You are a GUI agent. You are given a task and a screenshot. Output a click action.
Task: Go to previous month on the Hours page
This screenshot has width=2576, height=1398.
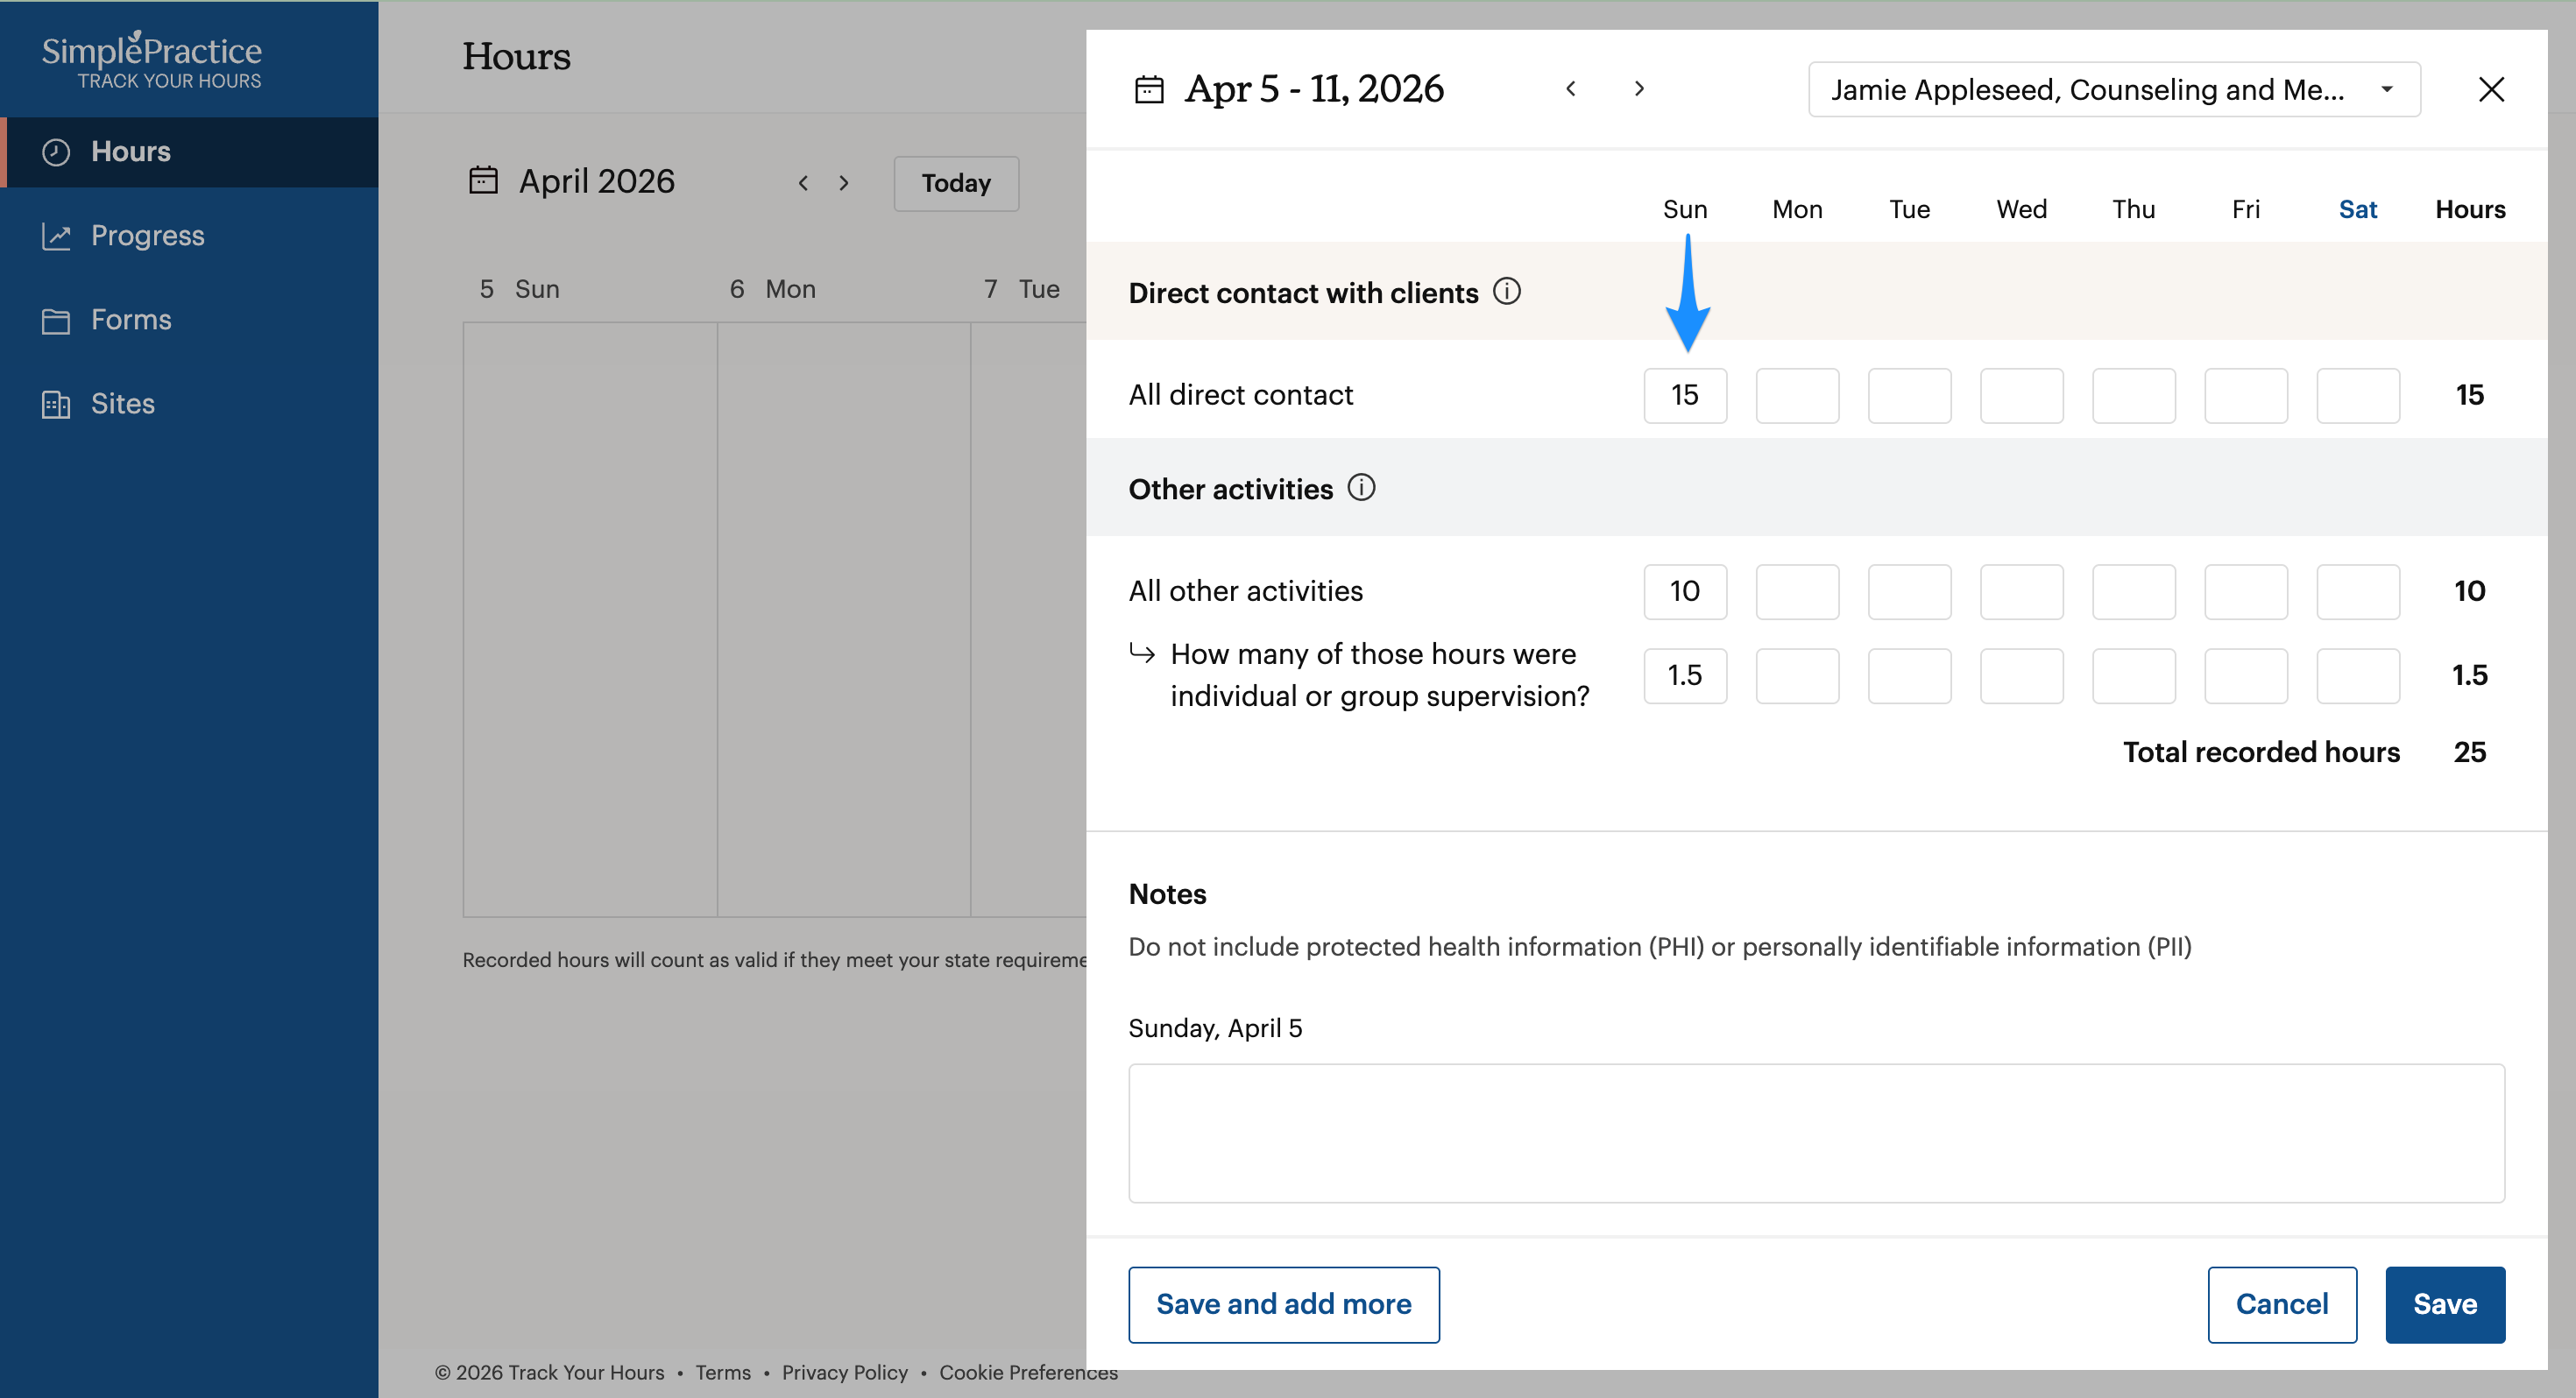pyautogui.click(x=803, y=183)
